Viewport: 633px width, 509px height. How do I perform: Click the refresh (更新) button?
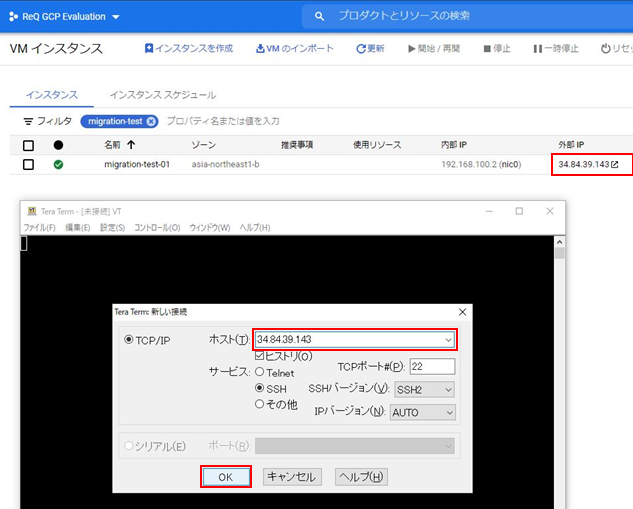point(370,48)
